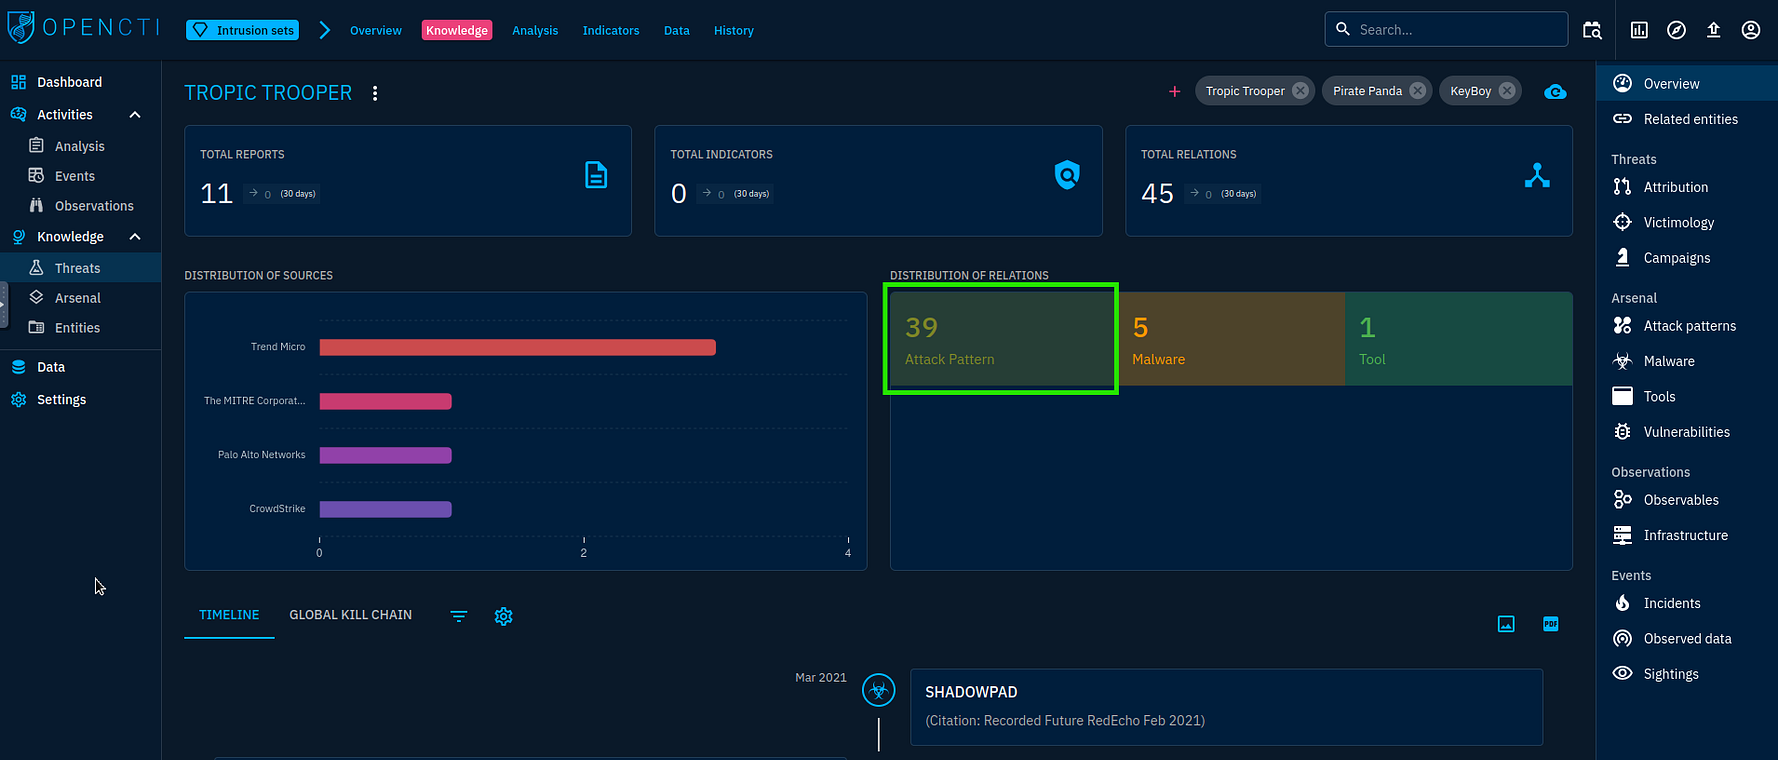Click the binoculars icon beside Observations
Image resolution: width=1778 pixels, height=760 pixels.
(x=36, y=205)
